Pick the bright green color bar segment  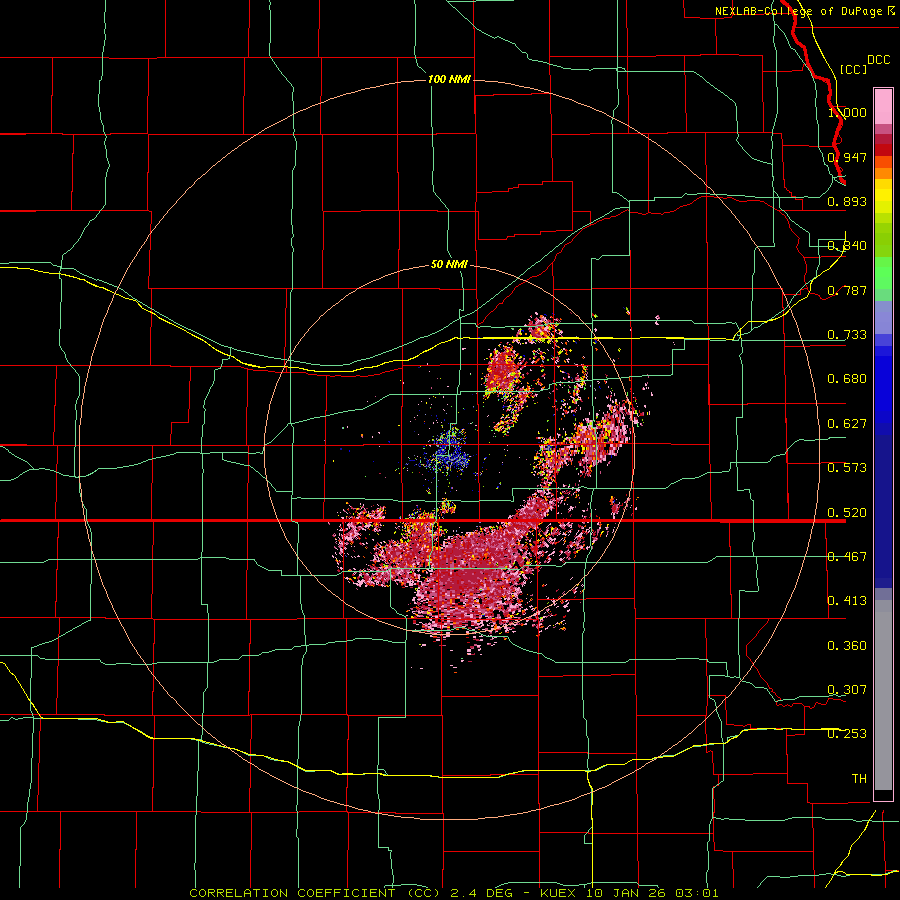883,273
